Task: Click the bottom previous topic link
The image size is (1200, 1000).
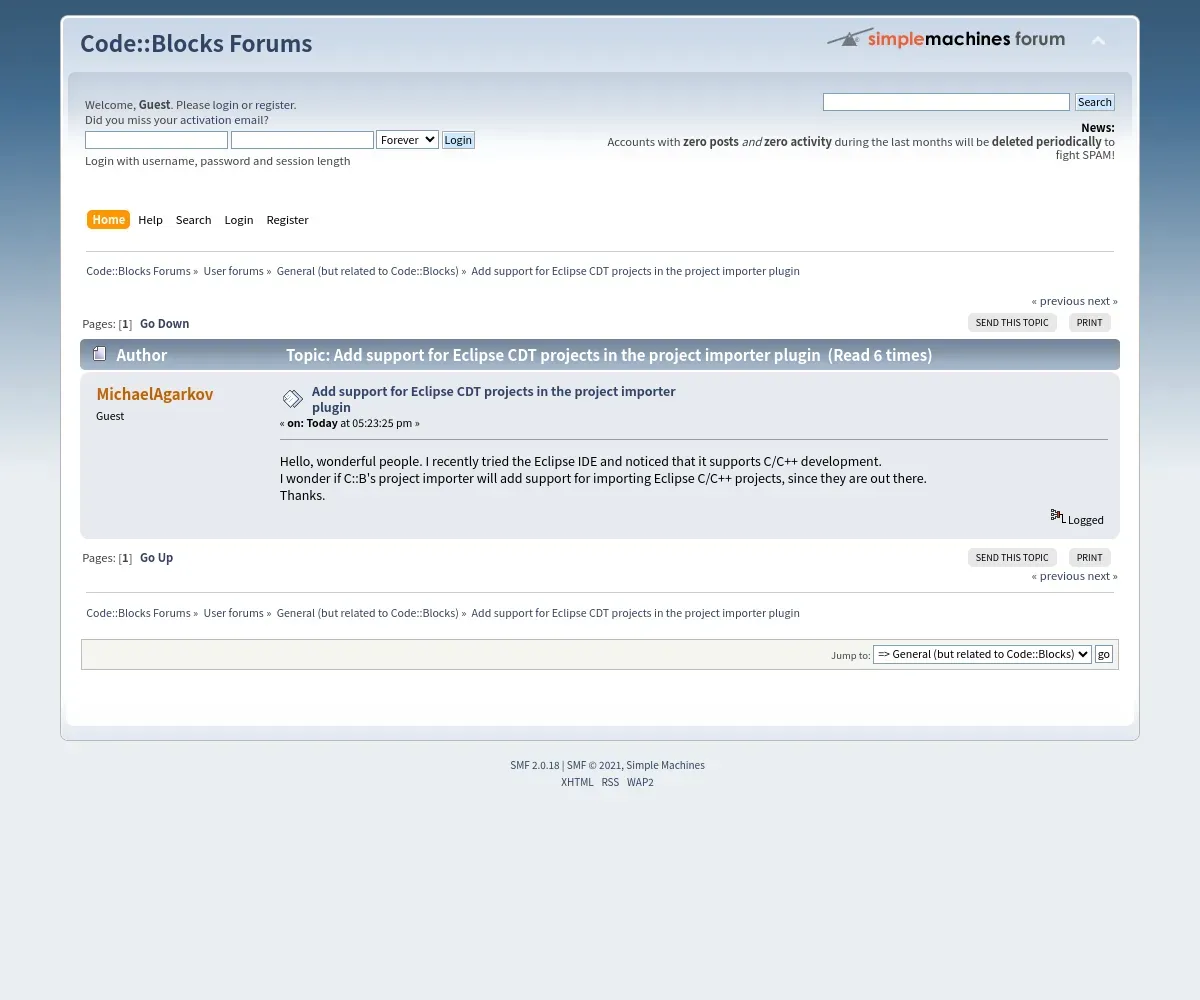Action: pos(1058,576)
